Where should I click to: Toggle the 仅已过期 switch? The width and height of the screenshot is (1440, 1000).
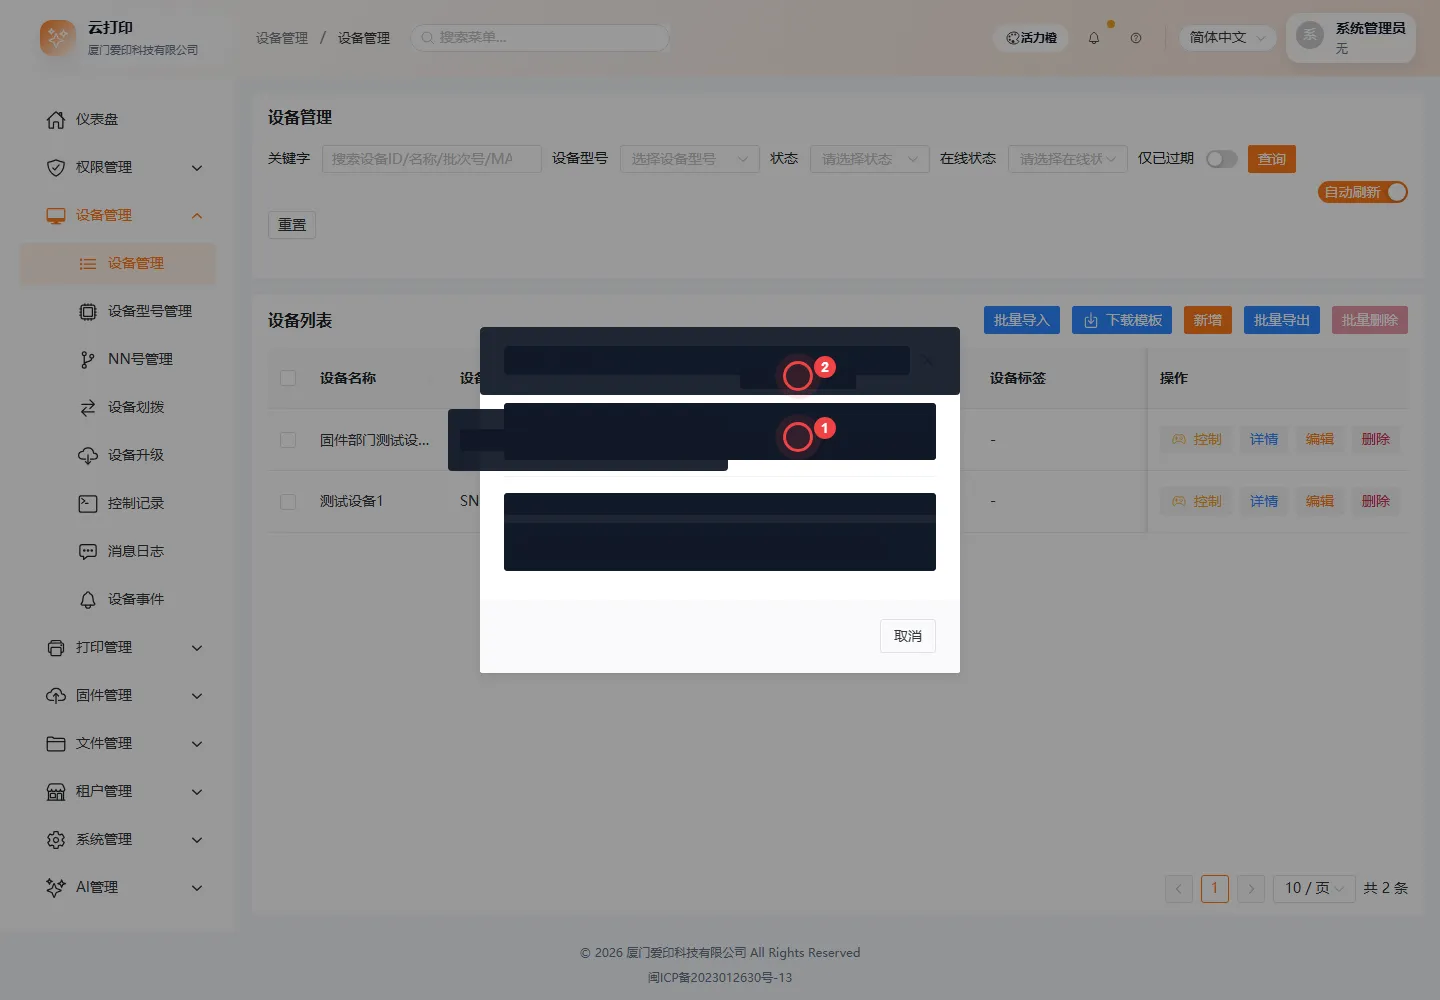(1222, 159)
